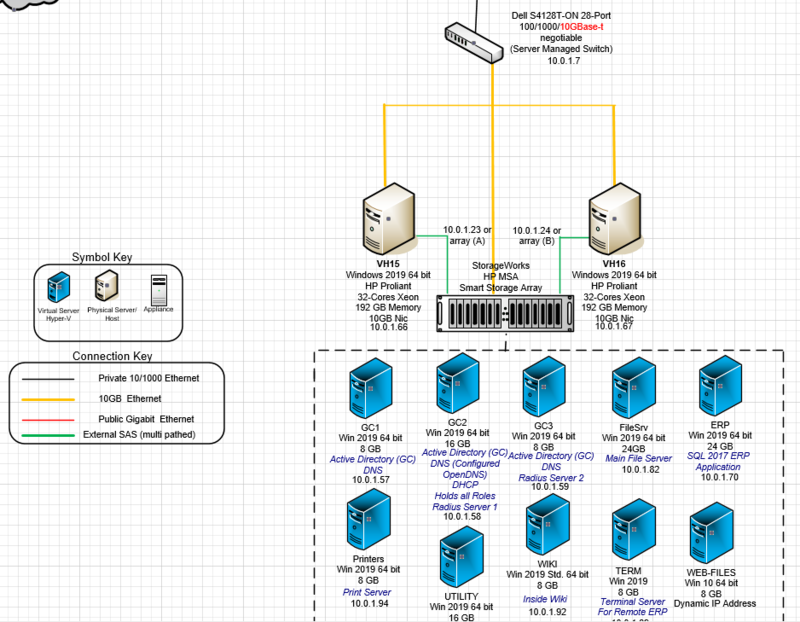Select the HP MSA Smart Storage Array shape
Viewport: 800px width, 622px height.
pyautogui.click(x=502, y=315)
